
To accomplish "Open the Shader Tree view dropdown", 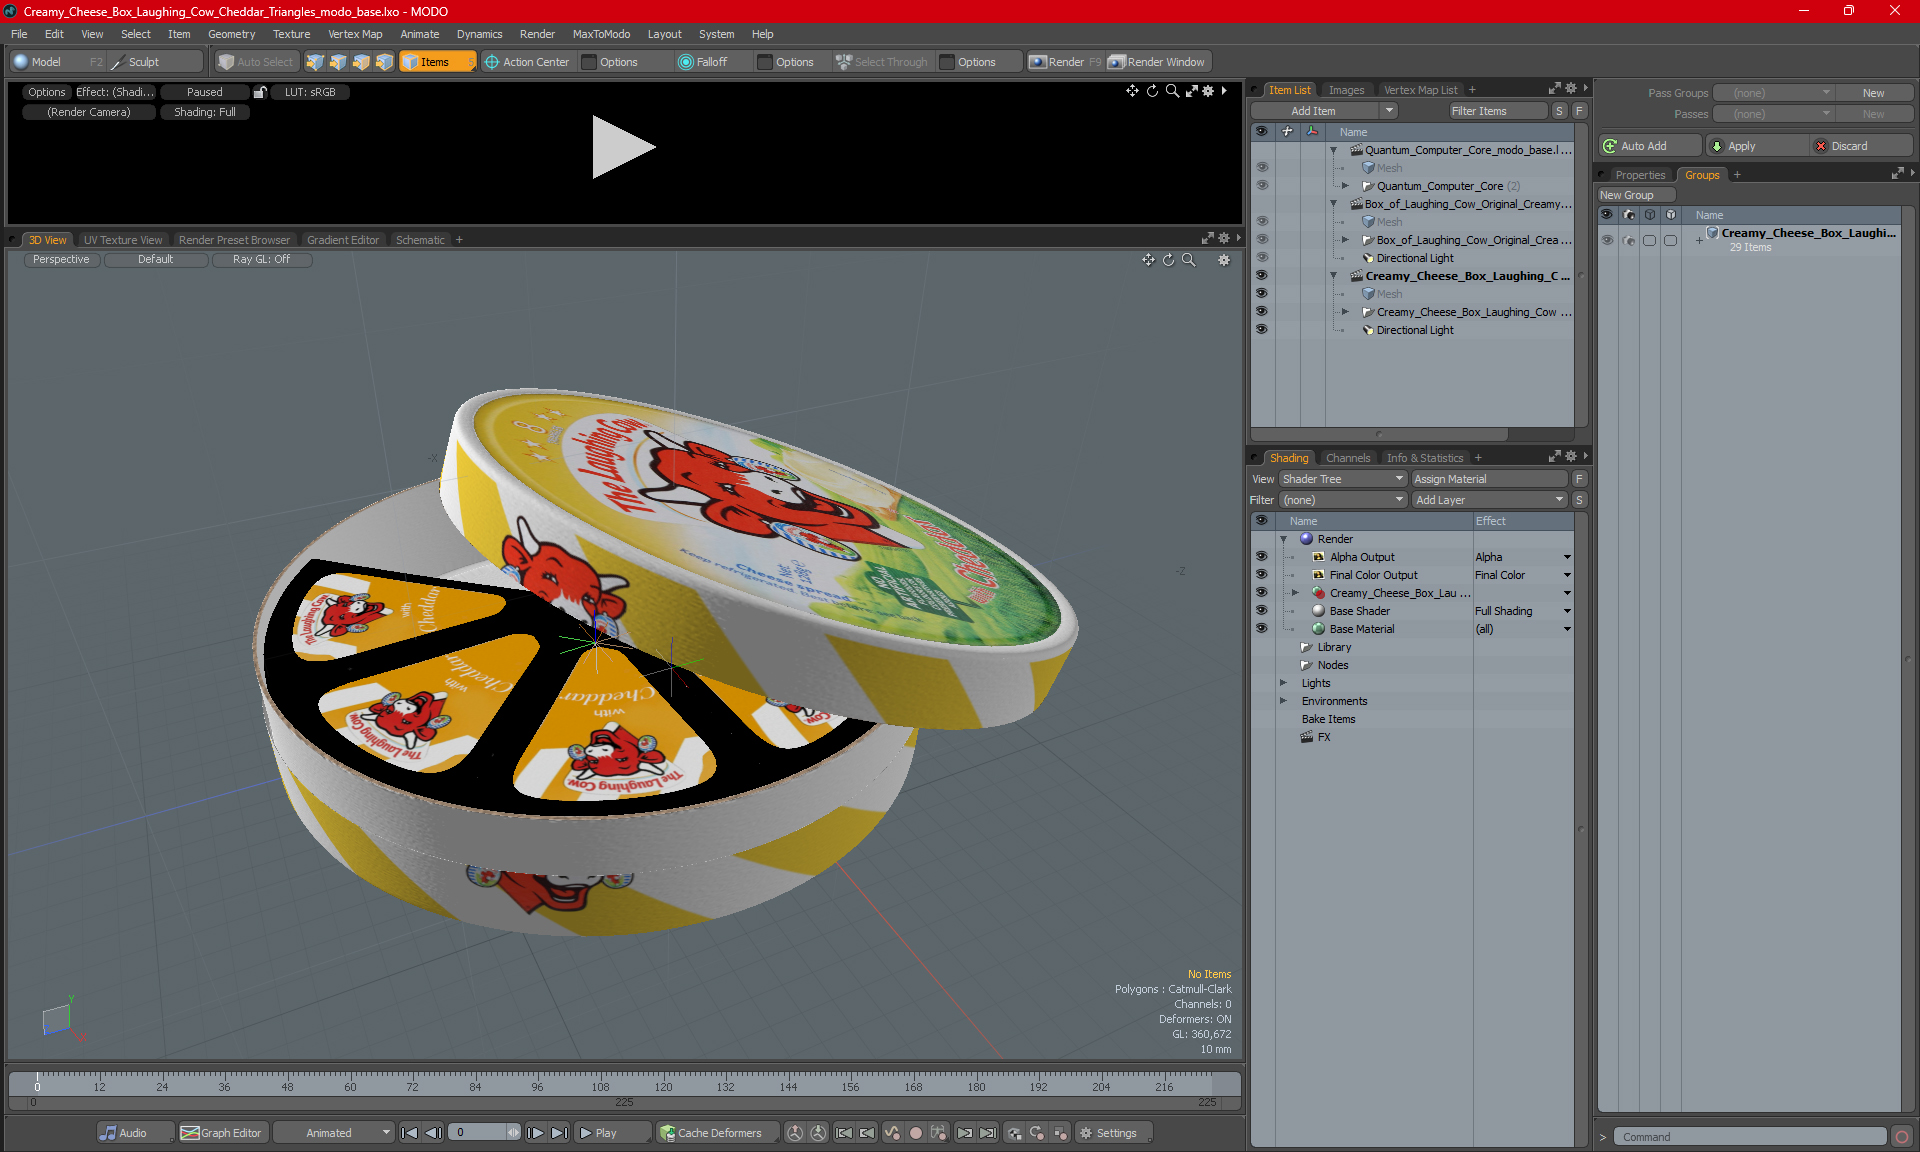I will tap(1343, 479).
